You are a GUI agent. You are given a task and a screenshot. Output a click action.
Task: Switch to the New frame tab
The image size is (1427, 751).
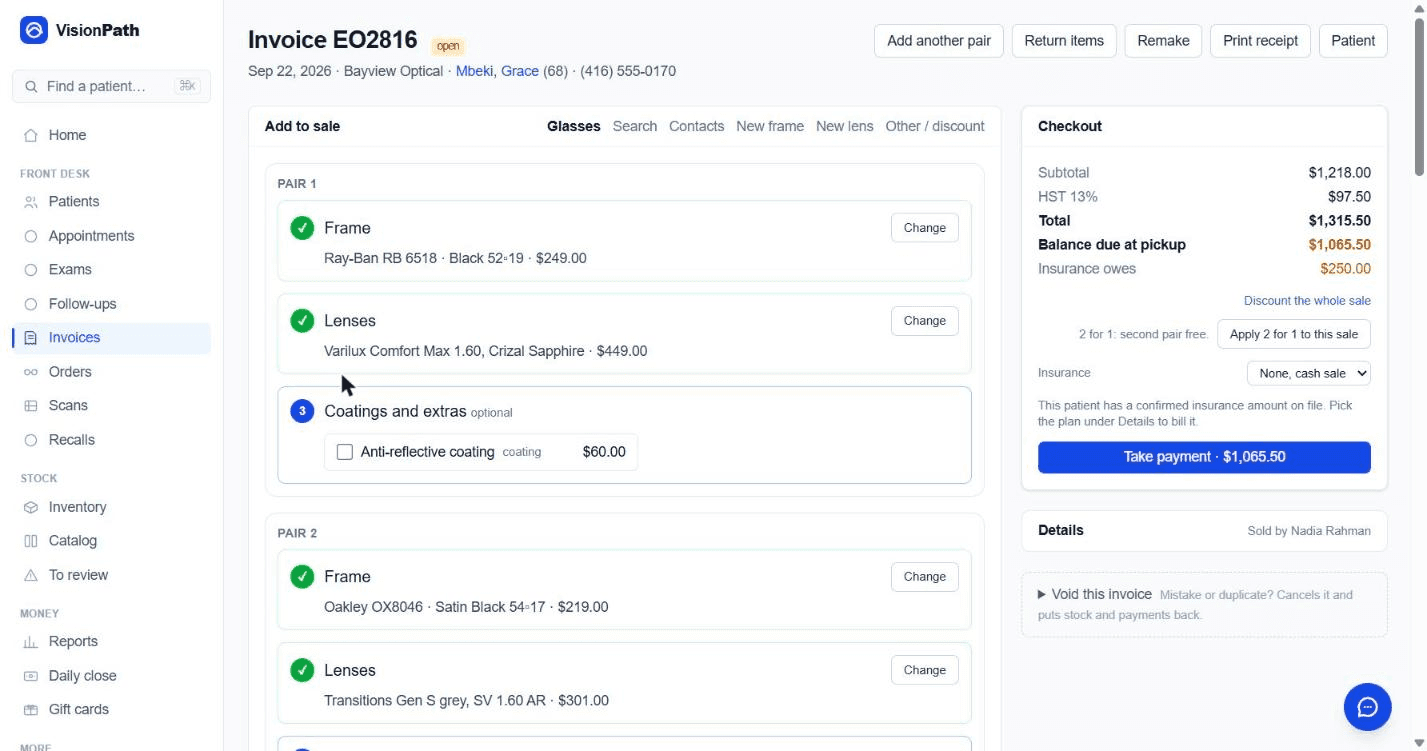pos(770,126)
